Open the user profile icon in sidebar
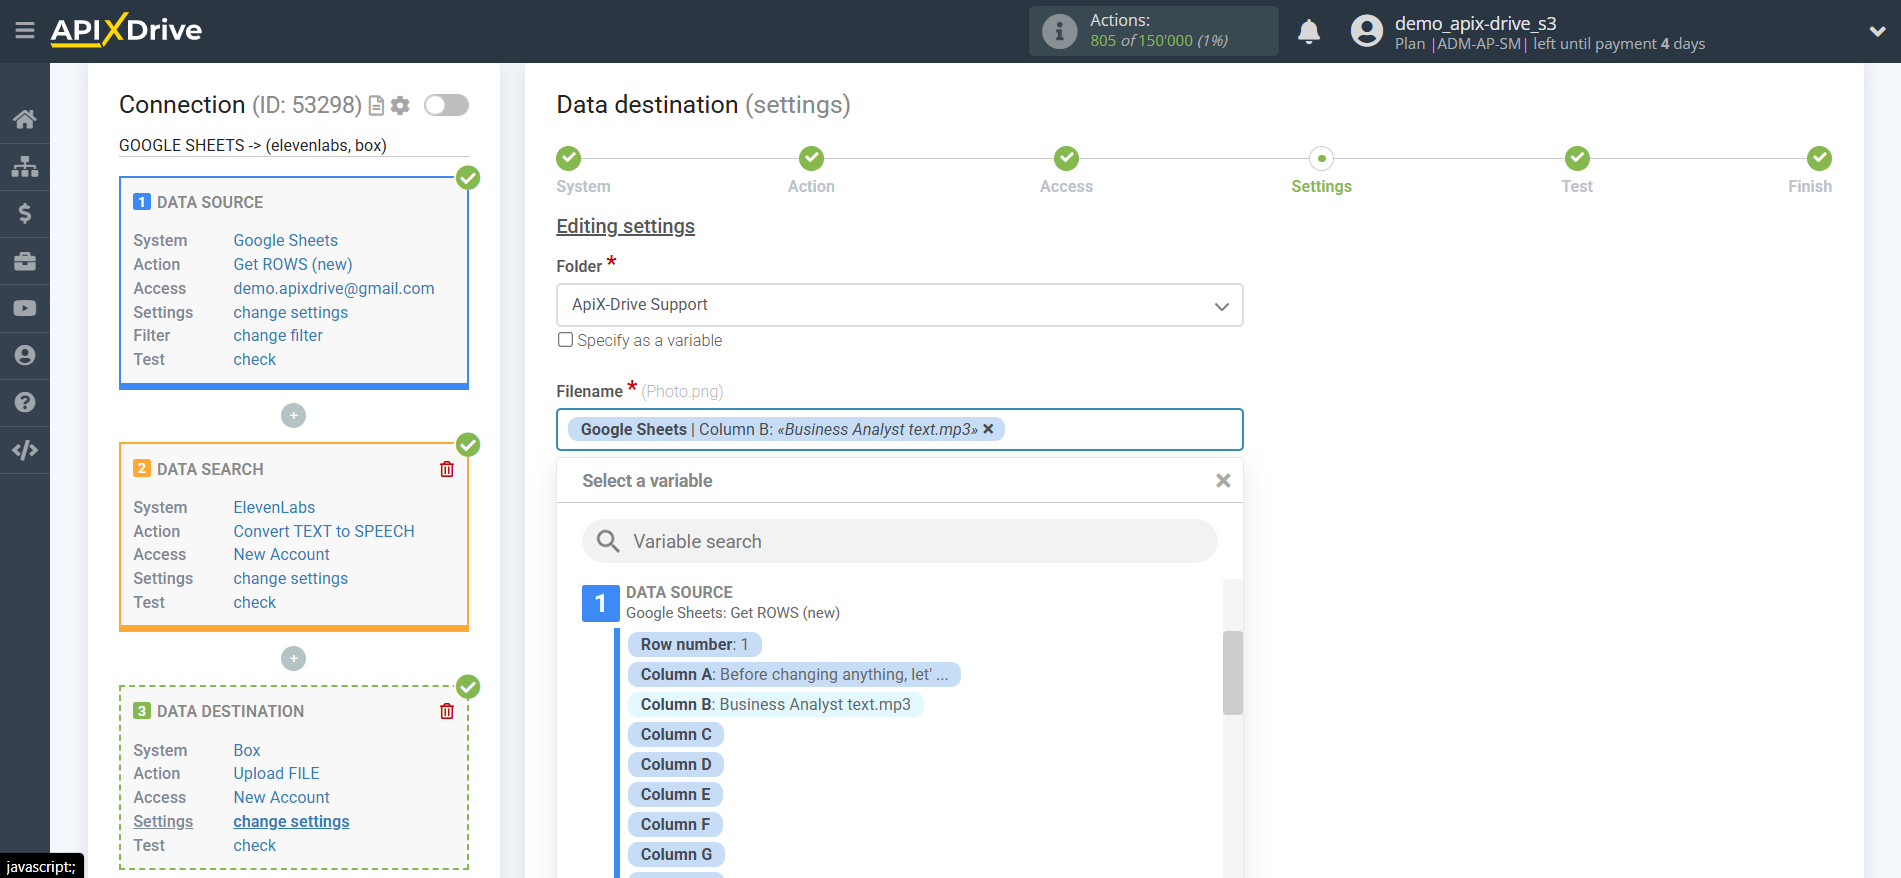 (x=25, y=355)
